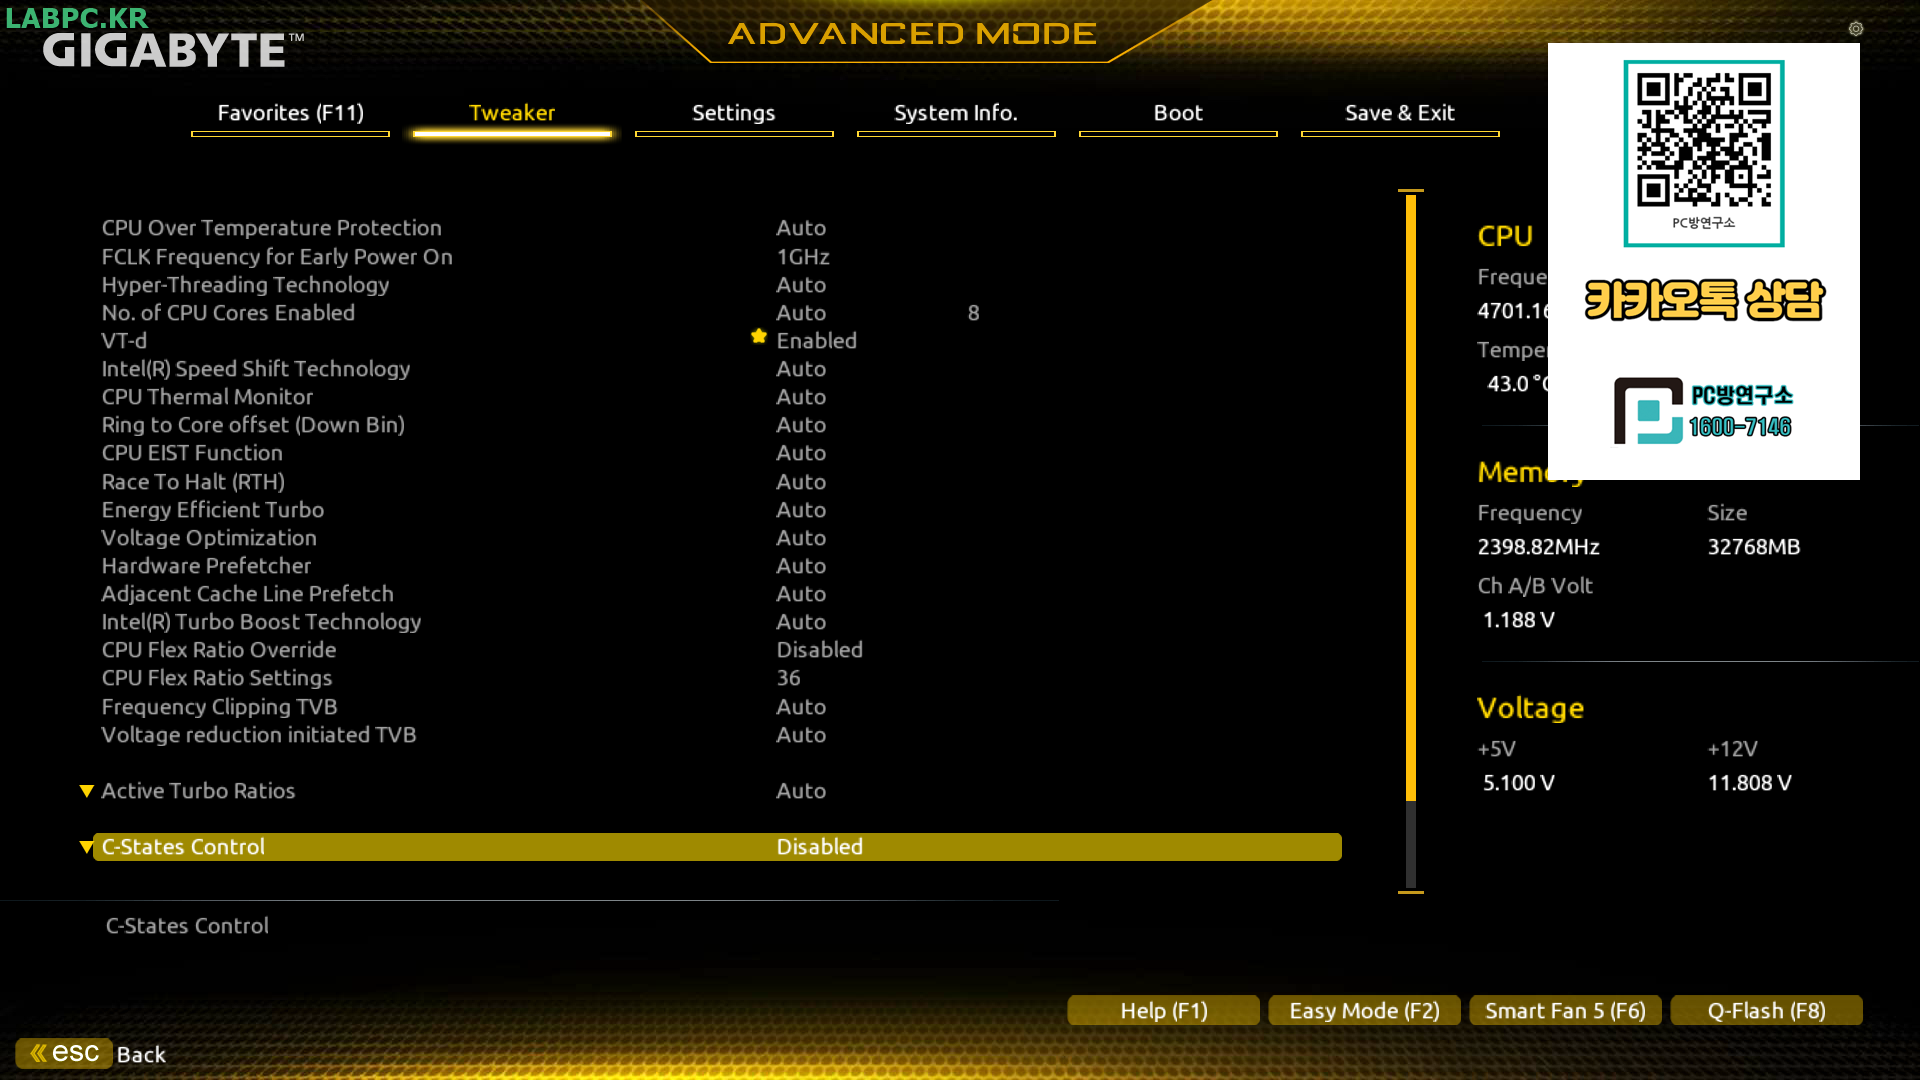
Task: Click the arrow beside Active Turbo Ratios
Action: (x=87, y=791)
